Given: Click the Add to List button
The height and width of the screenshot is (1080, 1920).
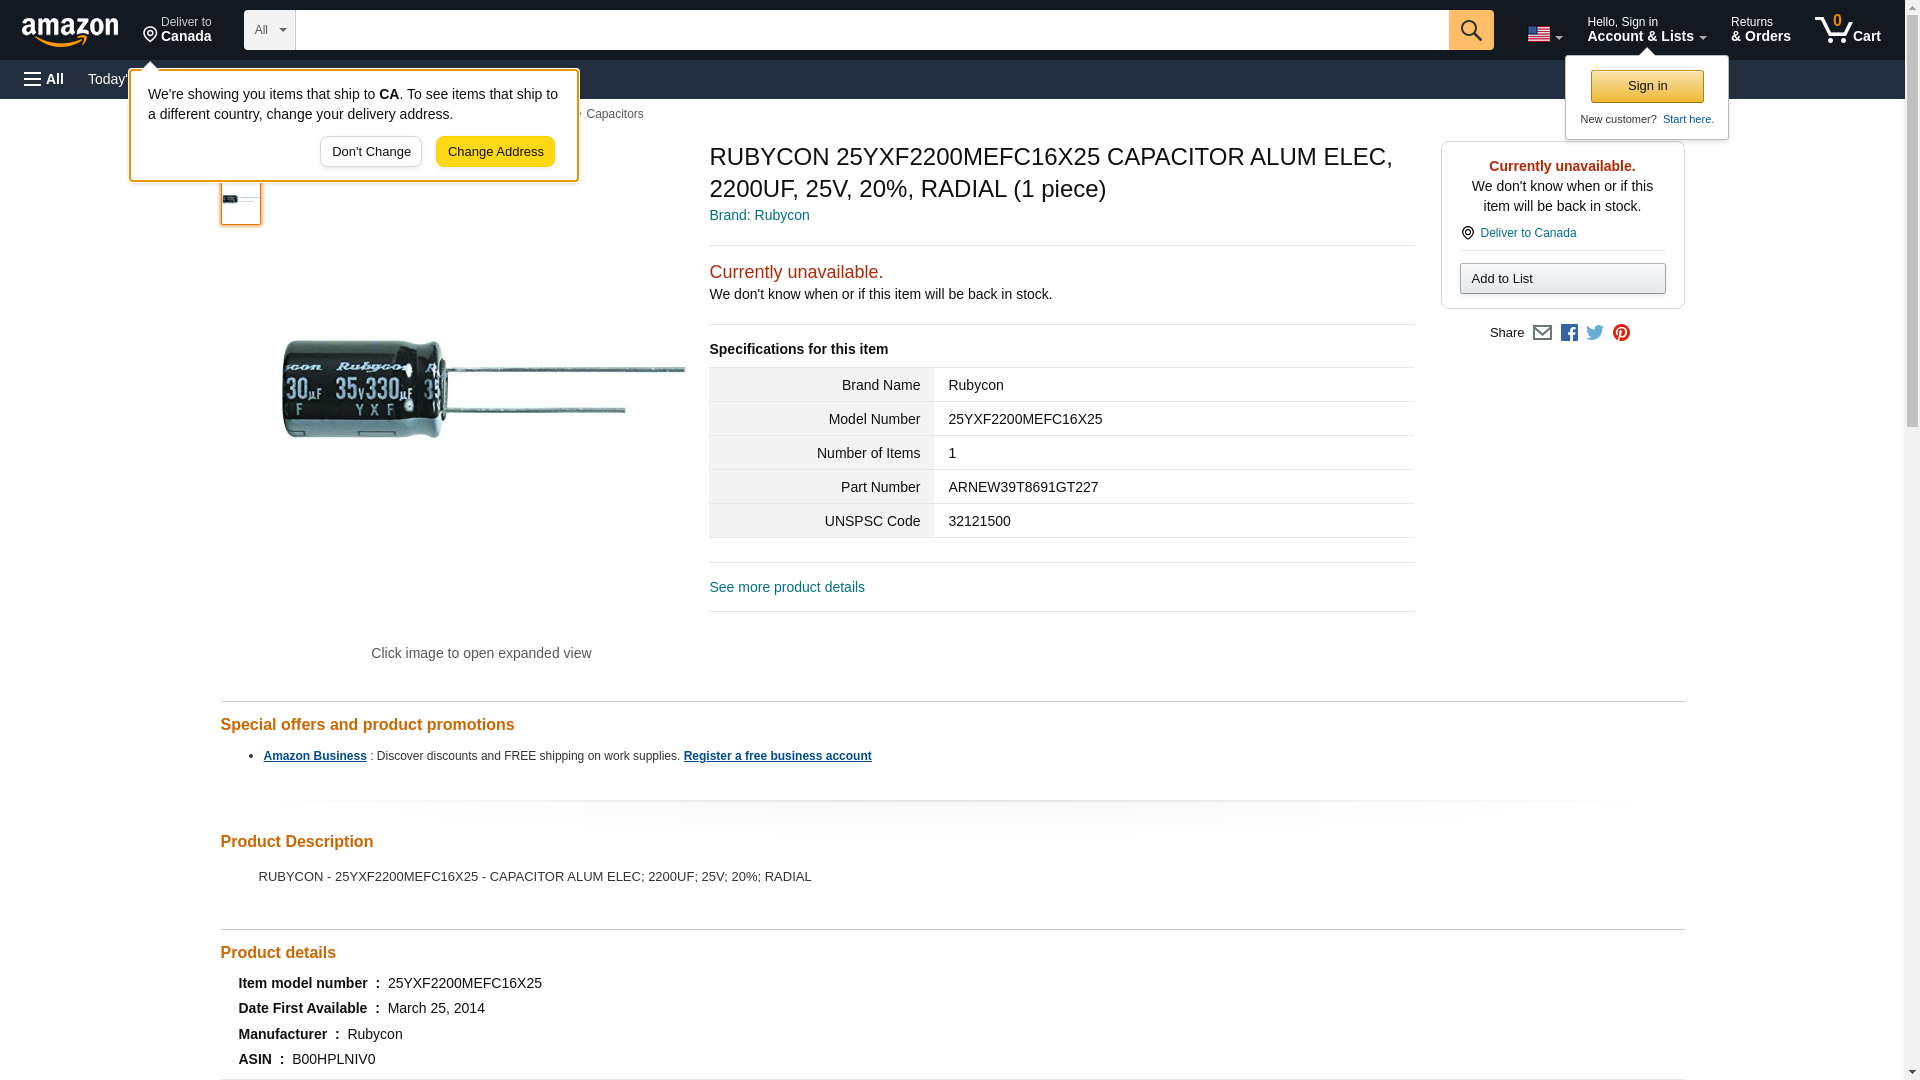Looking at the screenshot, I should click(1562, 278).
